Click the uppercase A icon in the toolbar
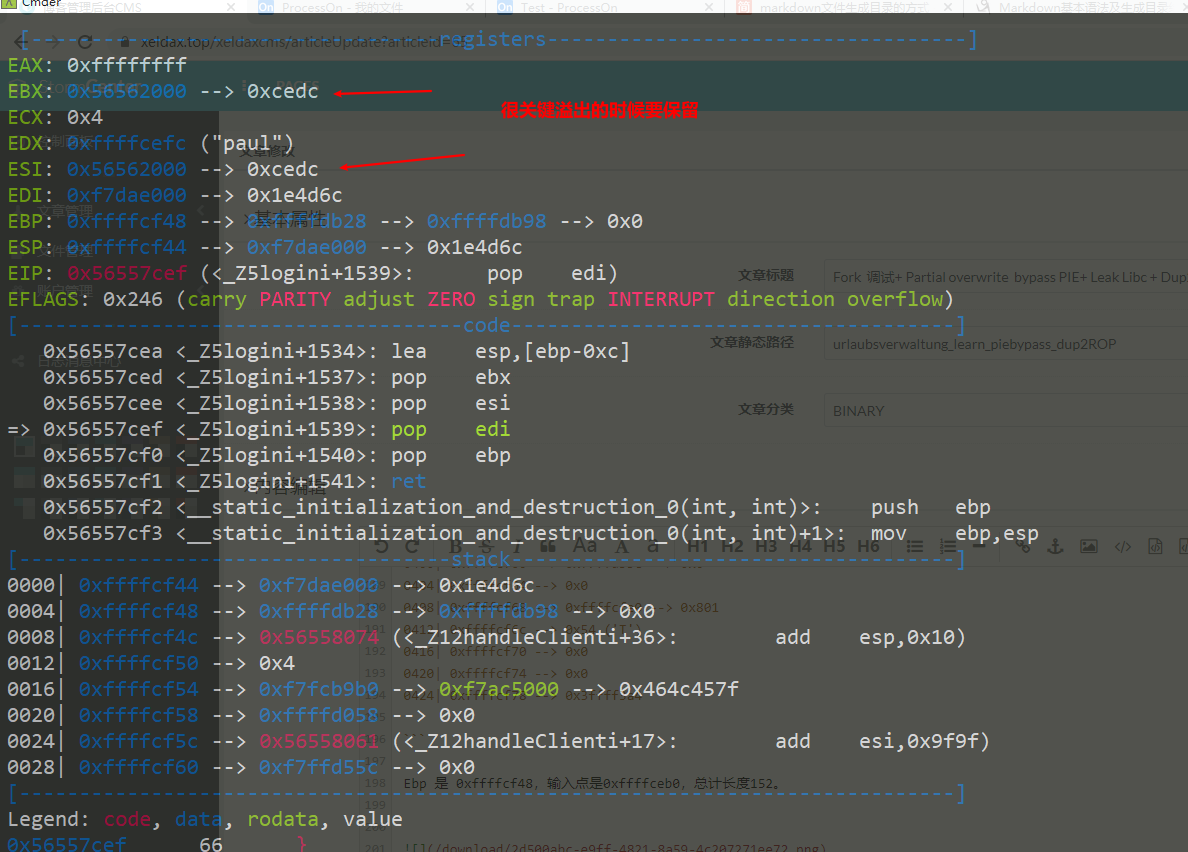This screenshot has width=1188, height=852. [621, 546]
